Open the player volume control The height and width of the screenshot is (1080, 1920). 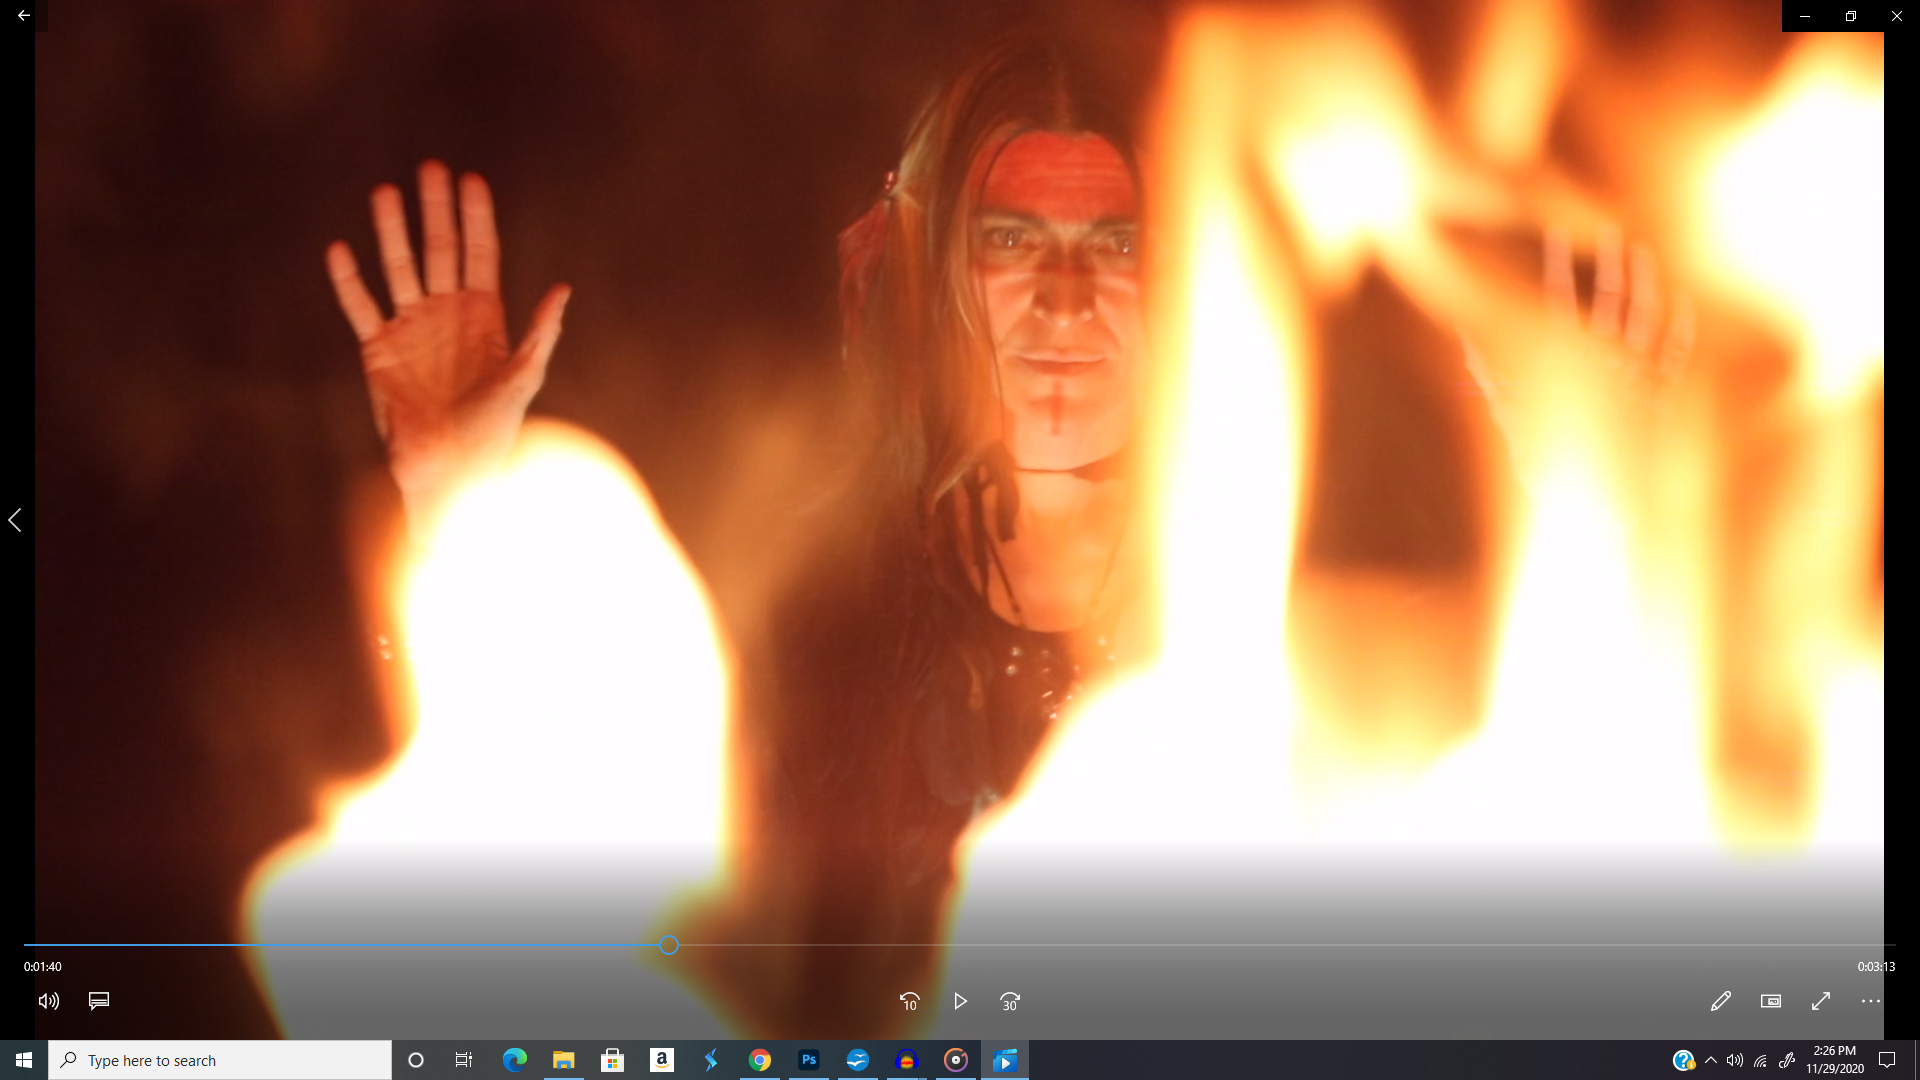(48, 1001)
